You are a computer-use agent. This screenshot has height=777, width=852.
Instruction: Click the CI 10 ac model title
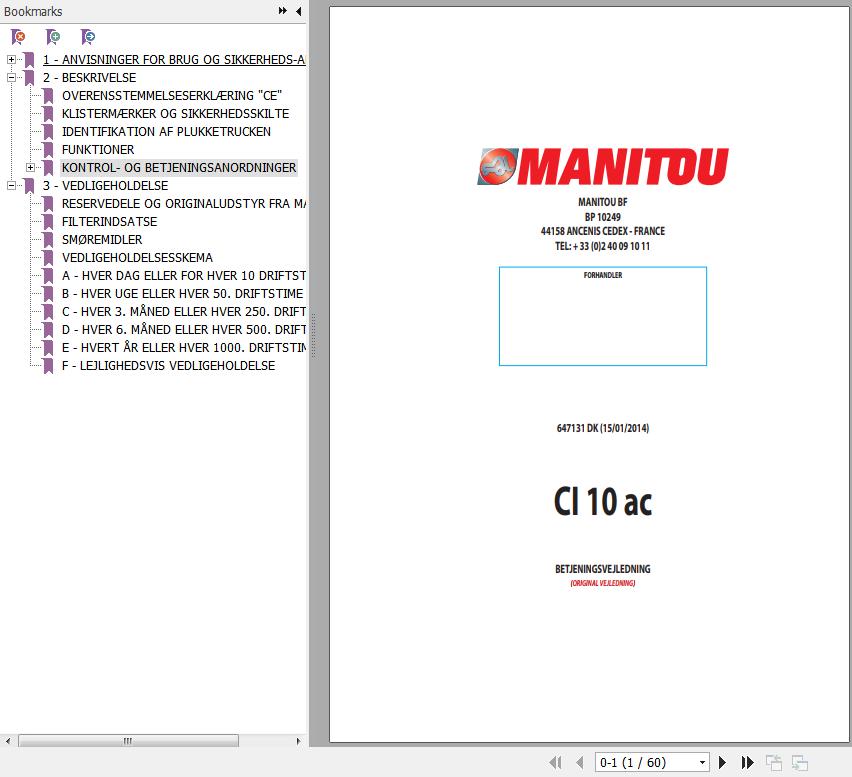coord(603,501)
